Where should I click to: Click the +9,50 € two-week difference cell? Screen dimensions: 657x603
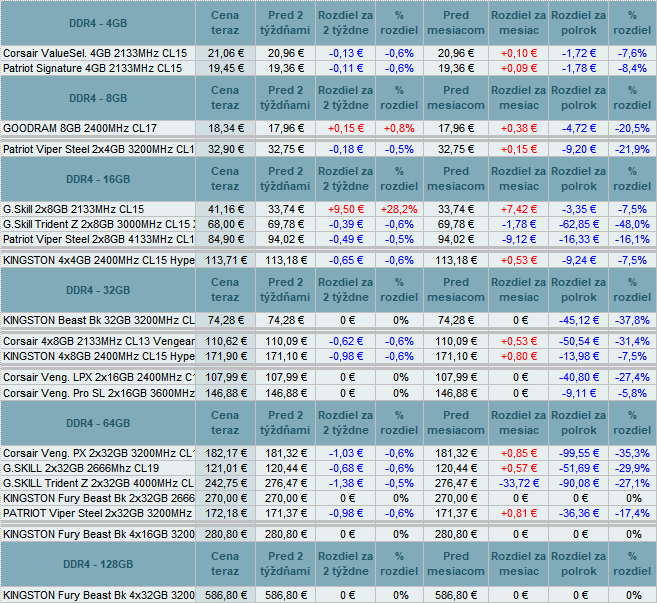pyautogui.click(x=346, y=210)
